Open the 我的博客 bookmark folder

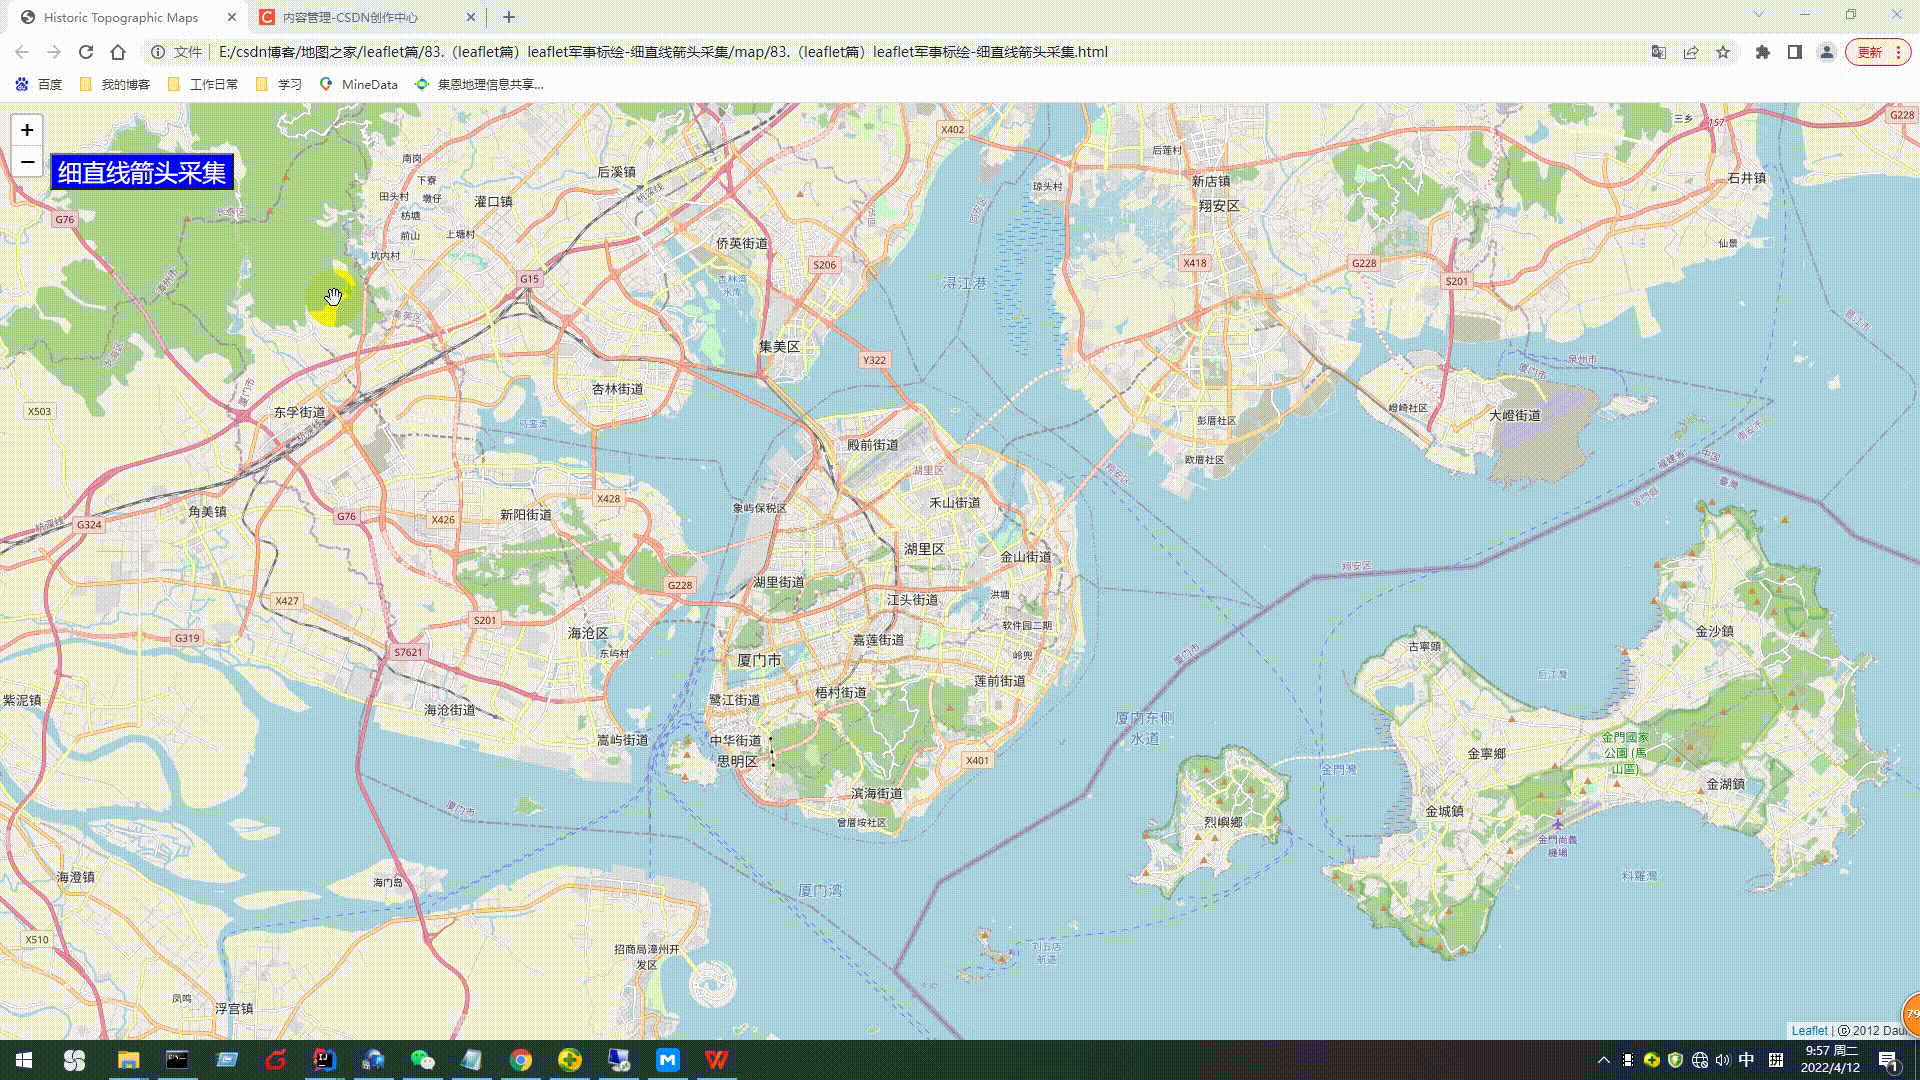[x=115, y=84]
